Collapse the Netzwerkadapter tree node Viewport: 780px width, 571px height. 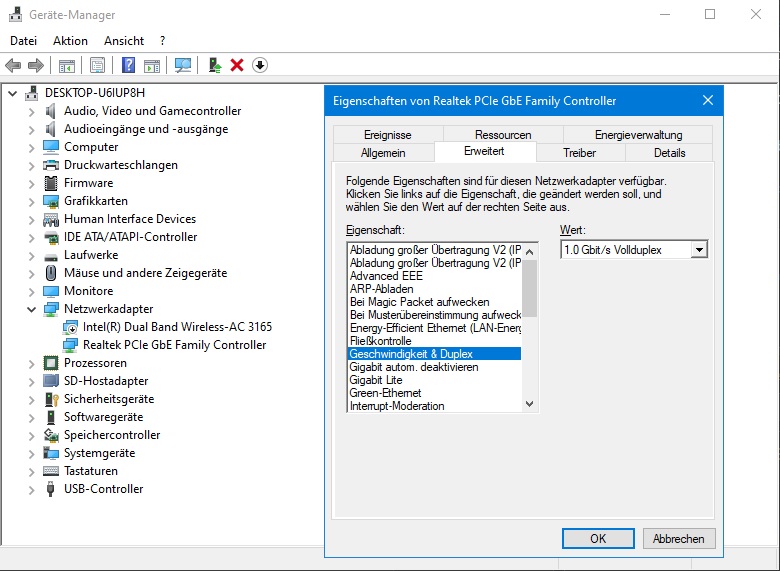pos(31,309)
